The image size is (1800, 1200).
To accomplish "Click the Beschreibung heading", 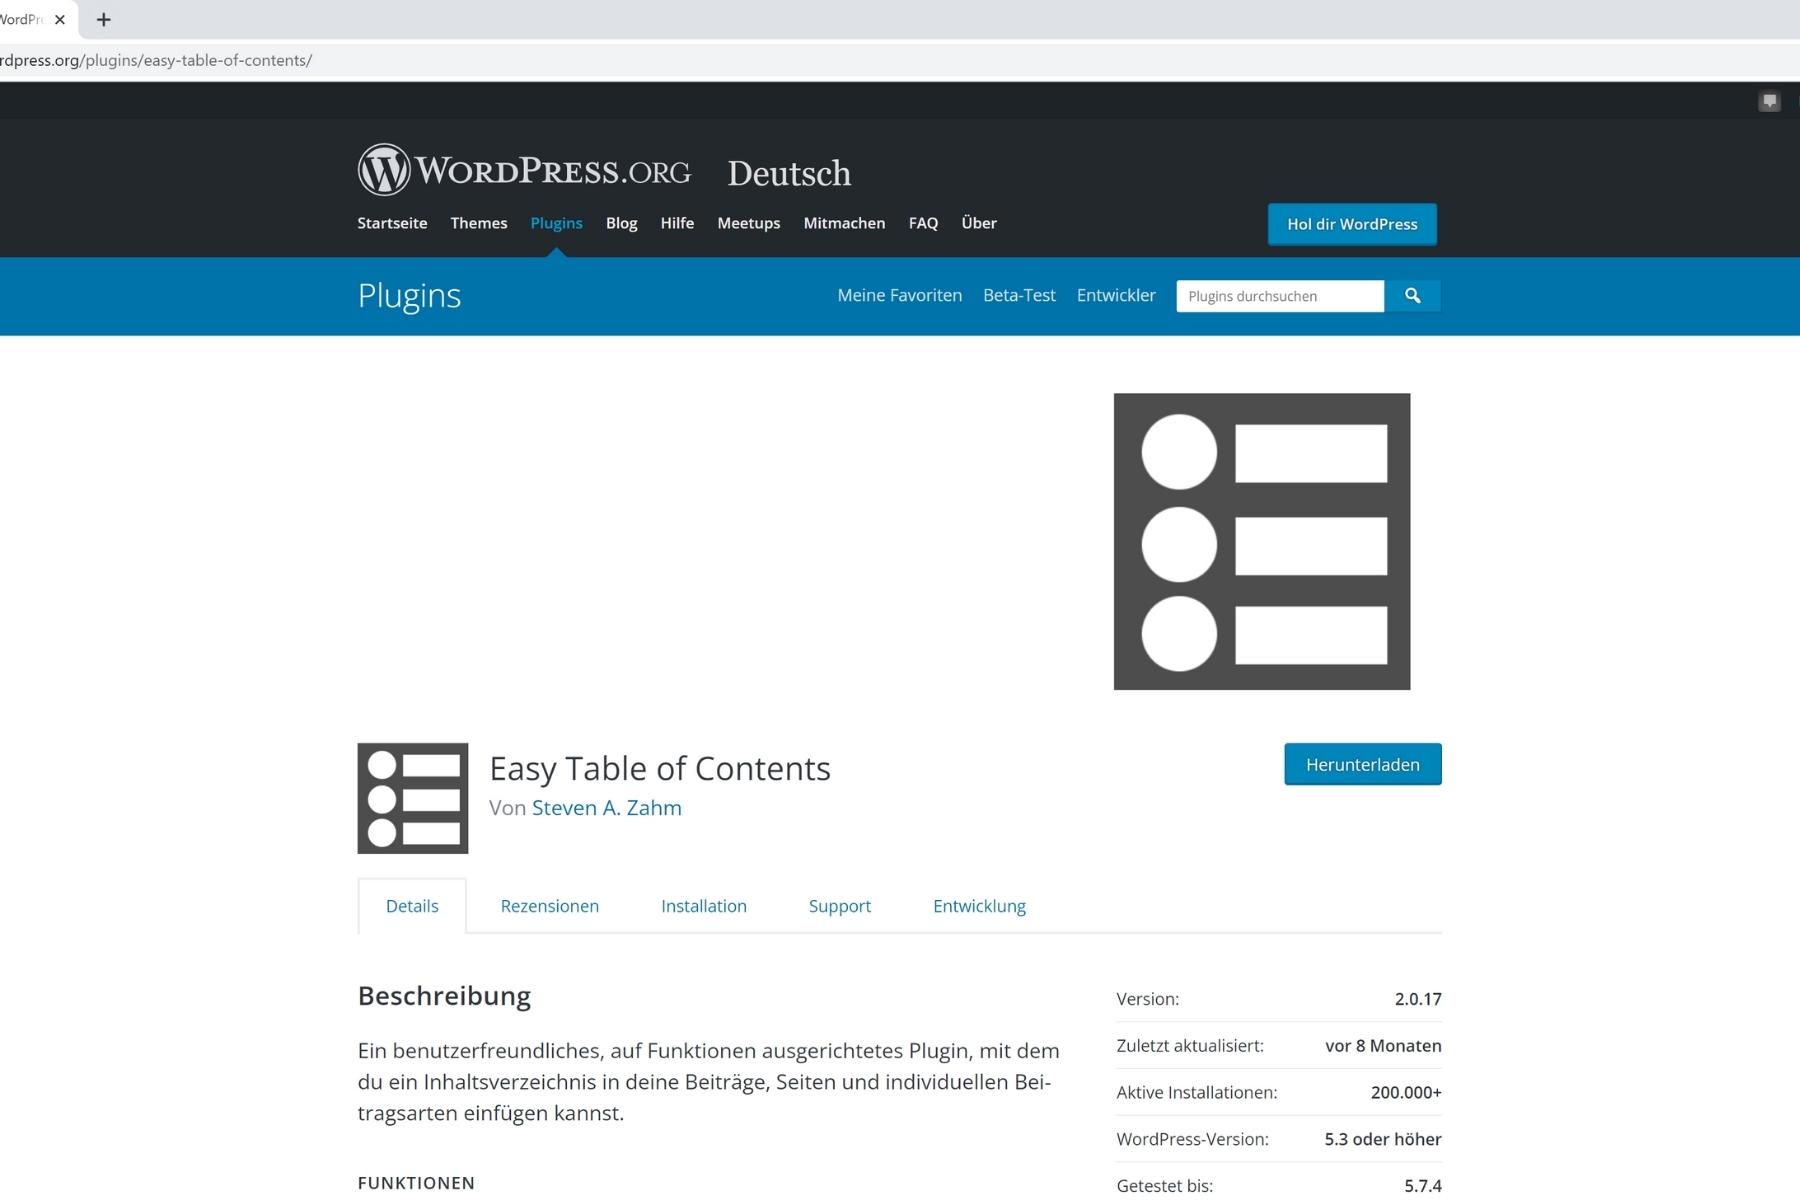I will [444, 996].
